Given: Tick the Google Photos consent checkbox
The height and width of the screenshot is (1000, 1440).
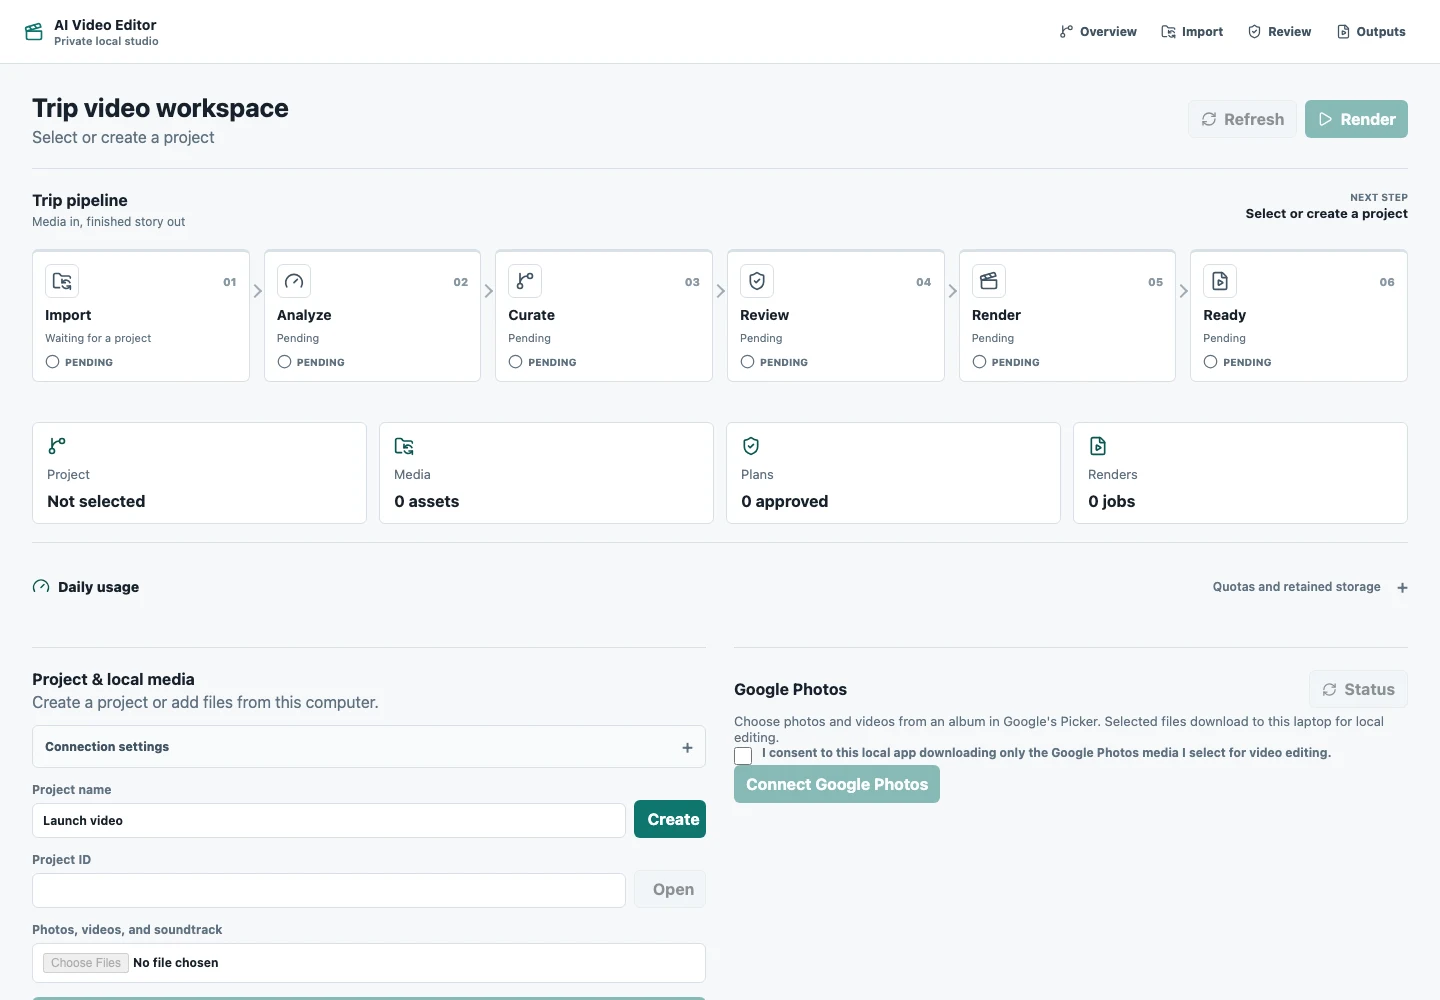Looking at the screenshot, I should pyautogui.click(x=743, y=755).
